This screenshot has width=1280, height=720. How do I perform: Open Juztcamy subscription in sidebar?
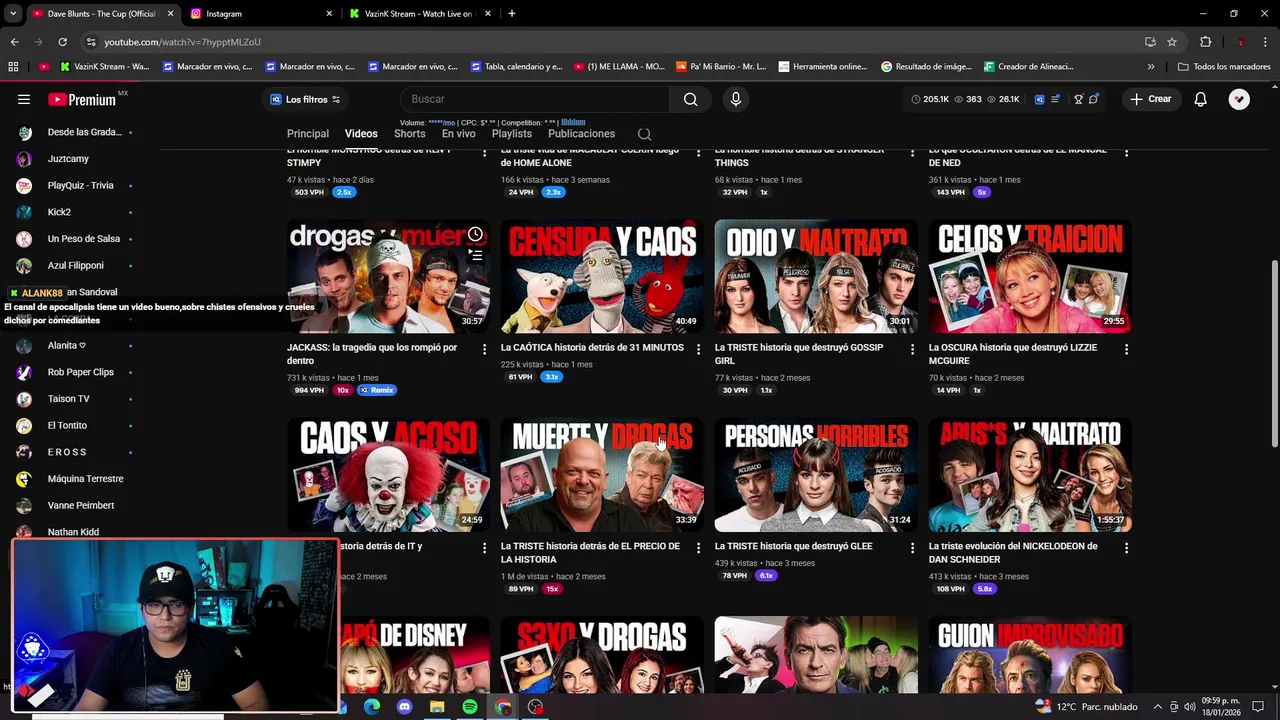coord(68,159)
